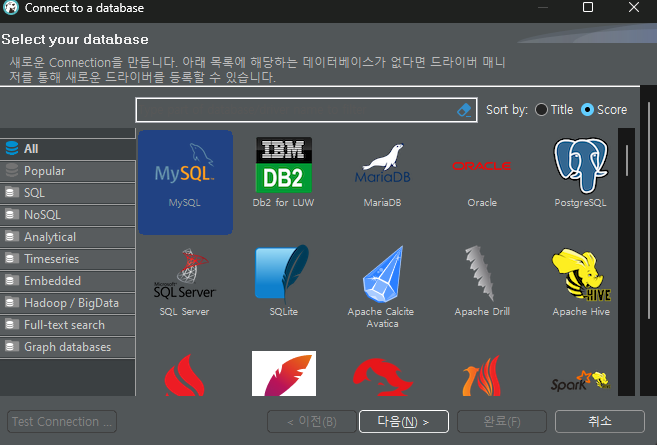The width and height of the screenshot is (657, 445).
Task: Clear the filter with the eraser icon
Action: [464, 110]
